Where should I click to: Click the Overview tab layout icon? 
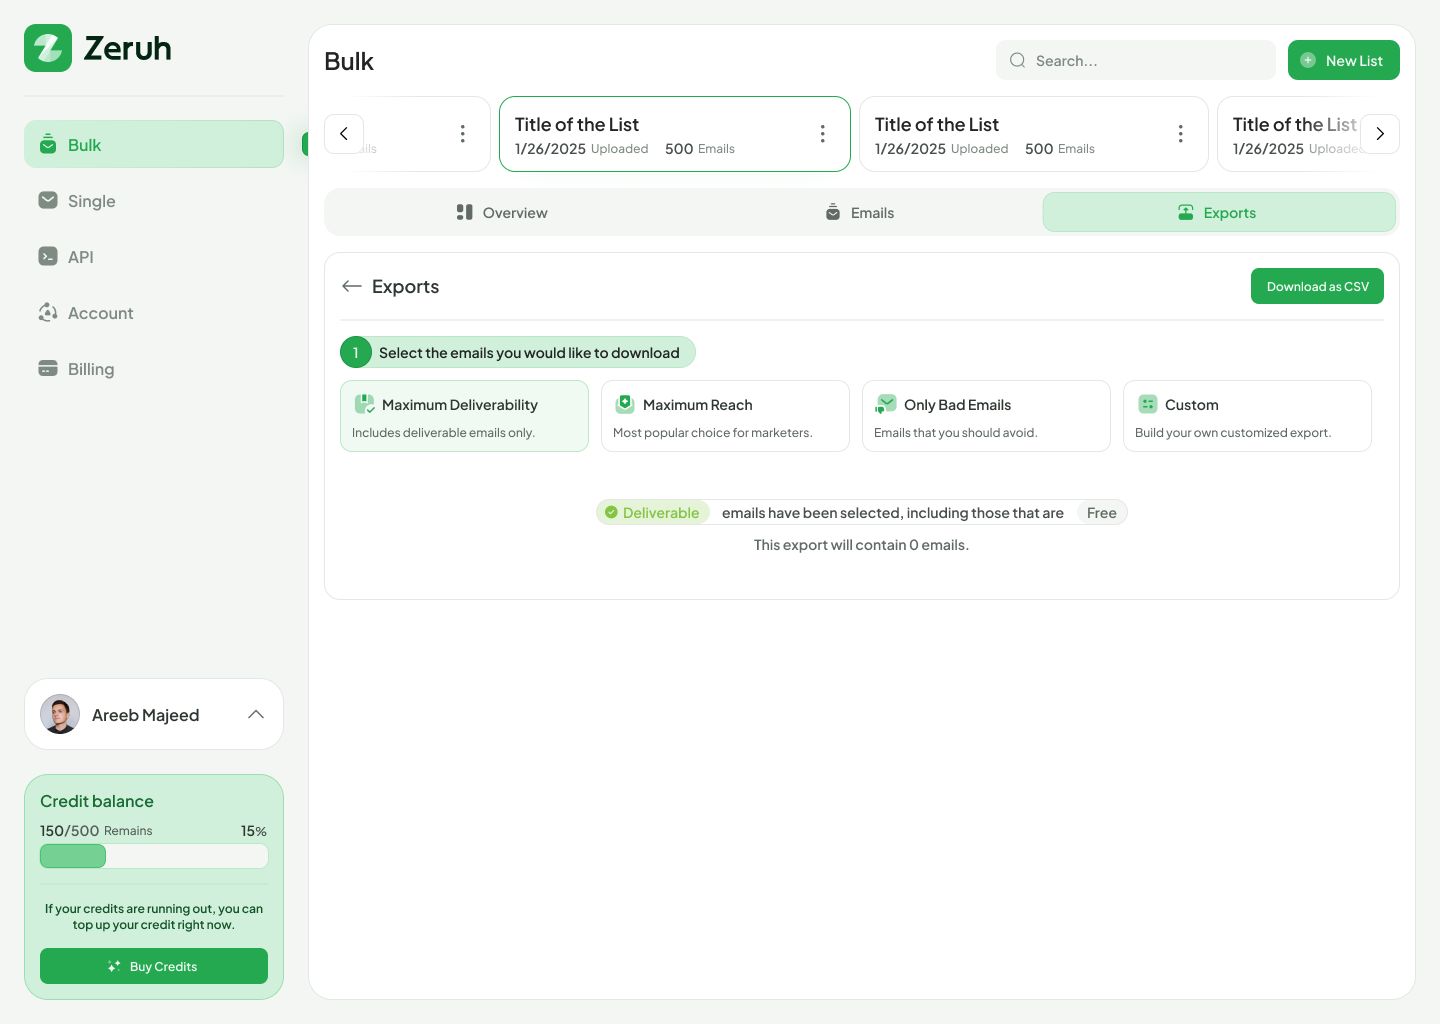tap(465, 212)
